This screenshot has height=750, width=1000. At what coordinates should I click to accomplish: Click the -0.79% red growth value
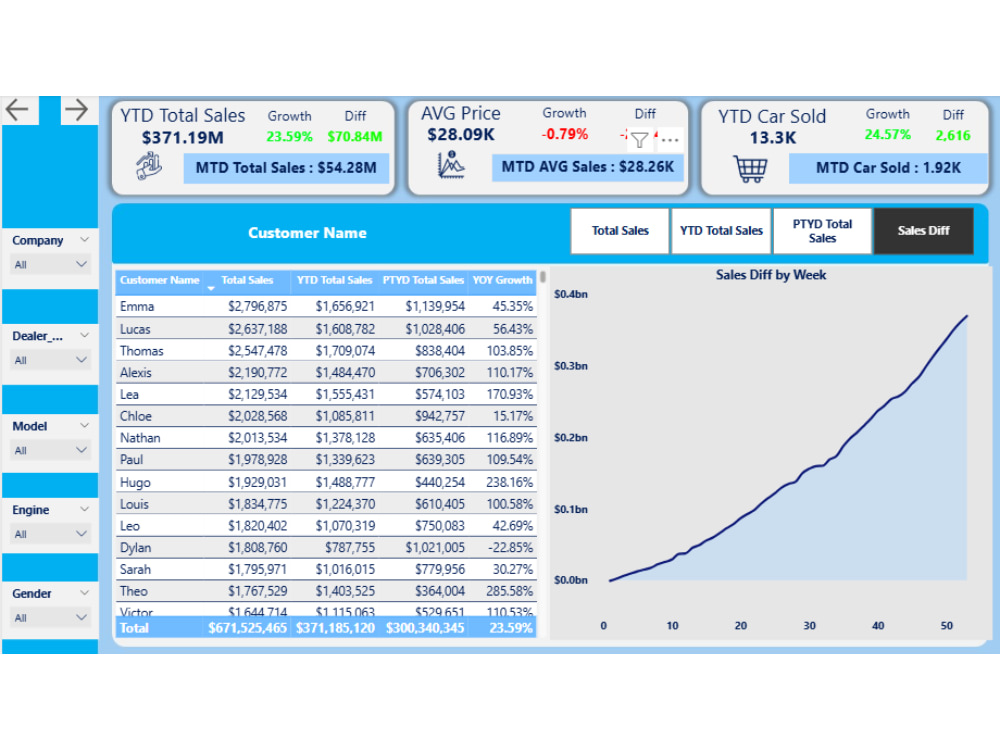[564, 134]
